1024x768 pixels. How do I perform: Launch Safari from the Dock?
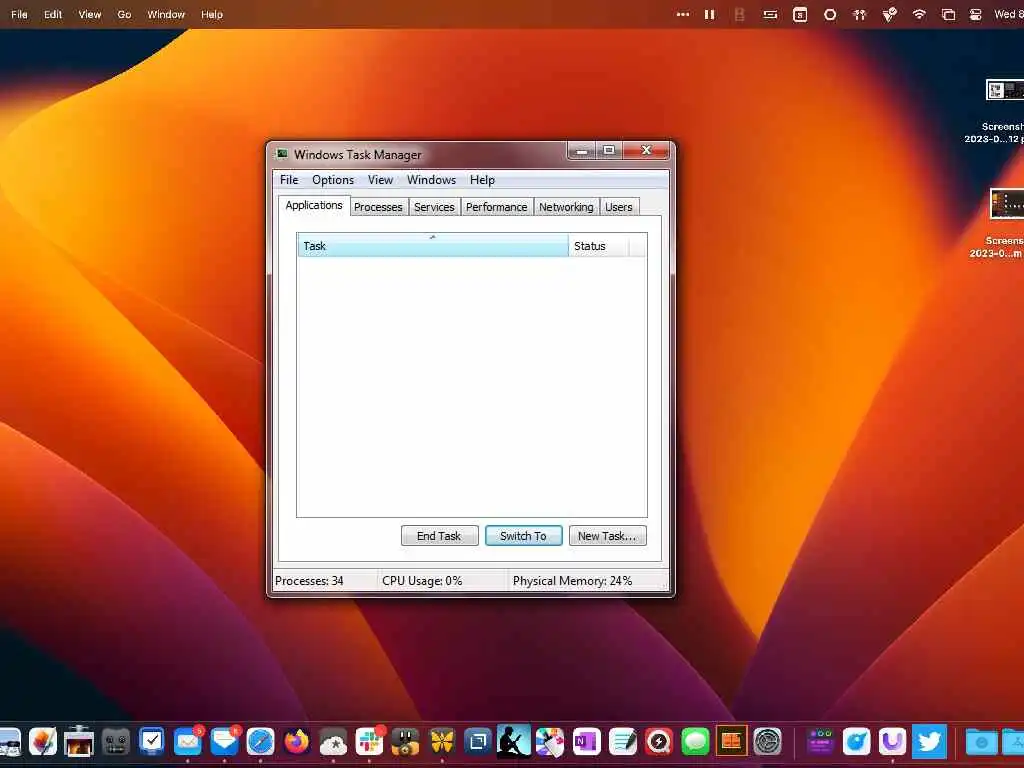pyautogui.click(x=261, y=742)
